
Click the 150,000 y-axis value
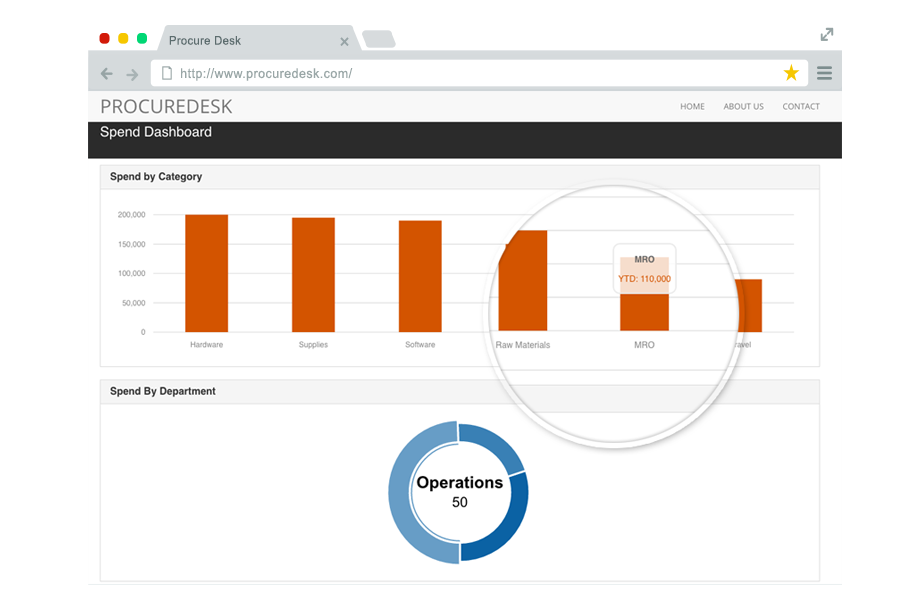[x=132, y=244]
